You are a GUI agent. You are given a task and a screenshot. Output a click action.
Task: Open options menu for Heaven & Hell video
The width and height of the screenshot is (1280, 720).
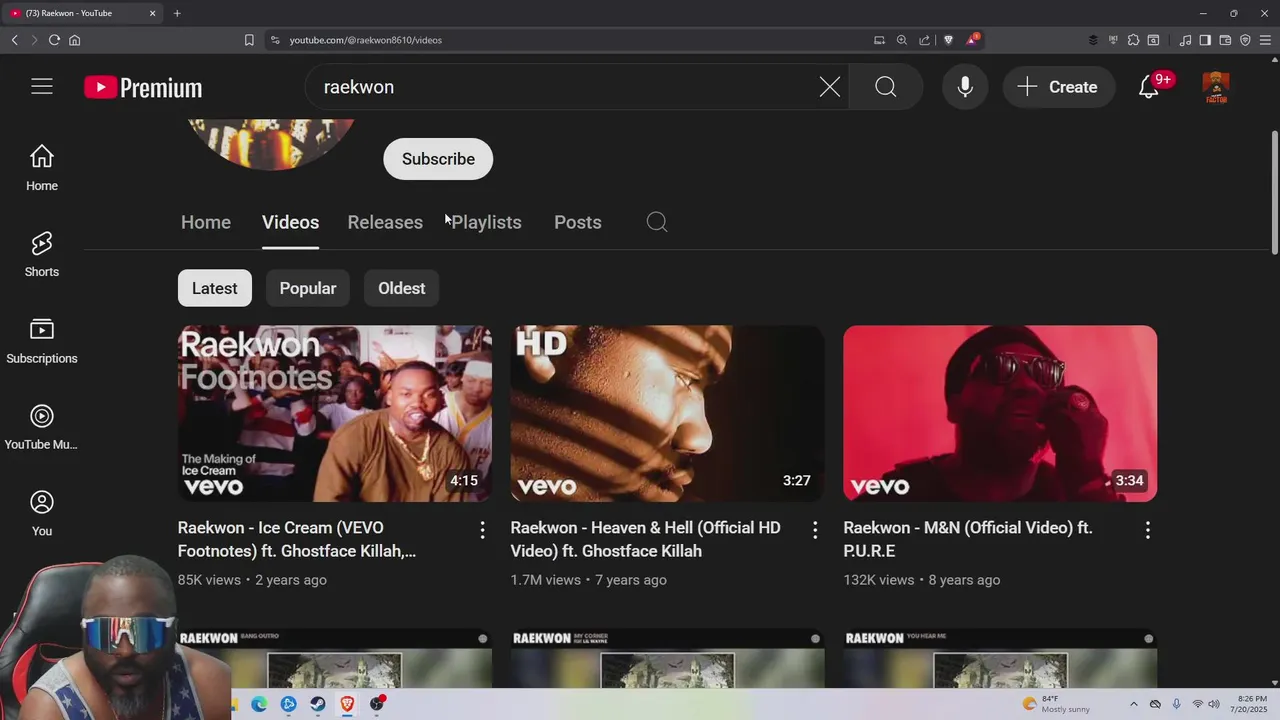pos(815,530)
